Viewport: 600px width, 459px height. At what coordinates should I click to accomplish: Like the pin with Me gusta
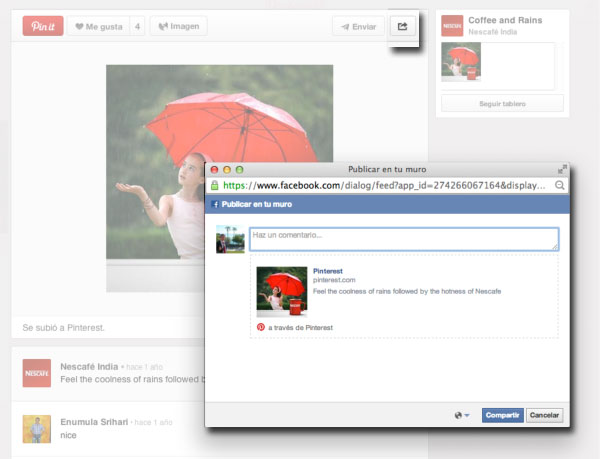click(98, 26)
